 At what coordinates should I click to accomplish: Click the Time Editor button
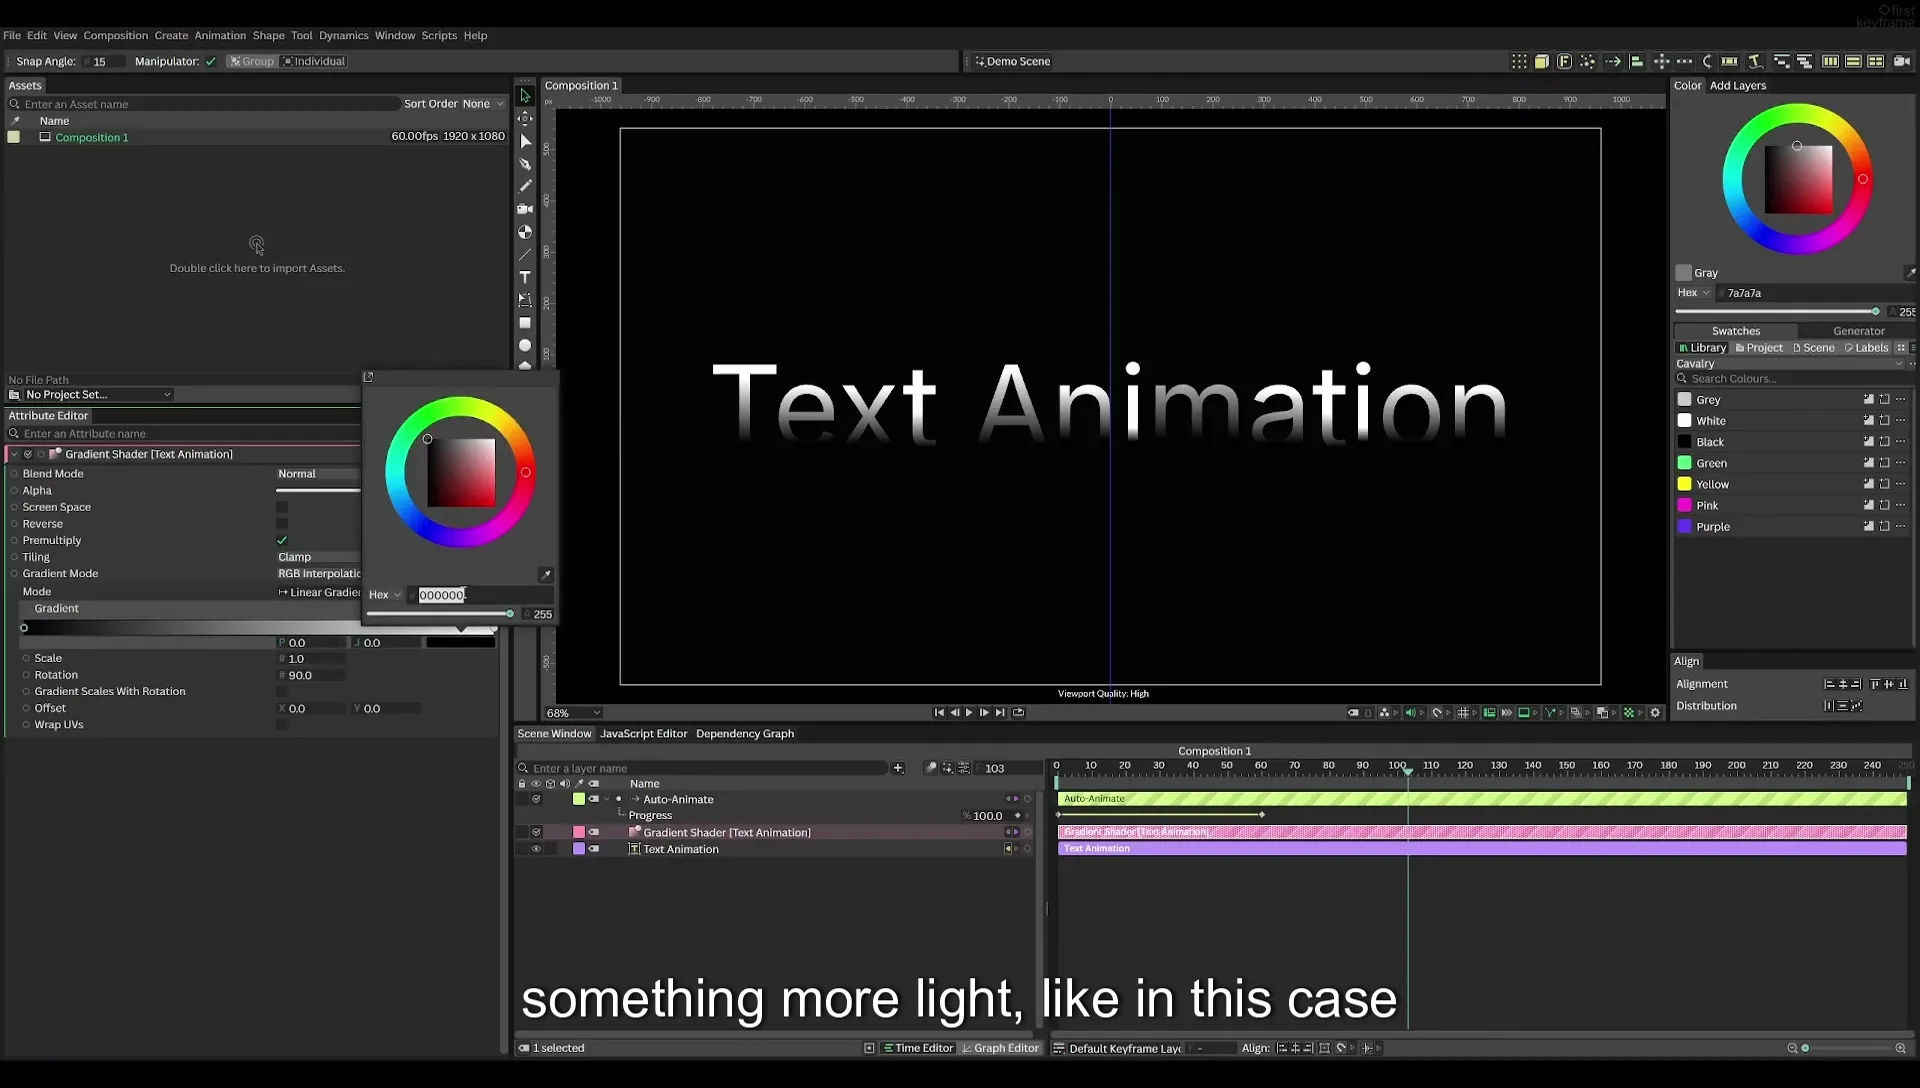918,1048
